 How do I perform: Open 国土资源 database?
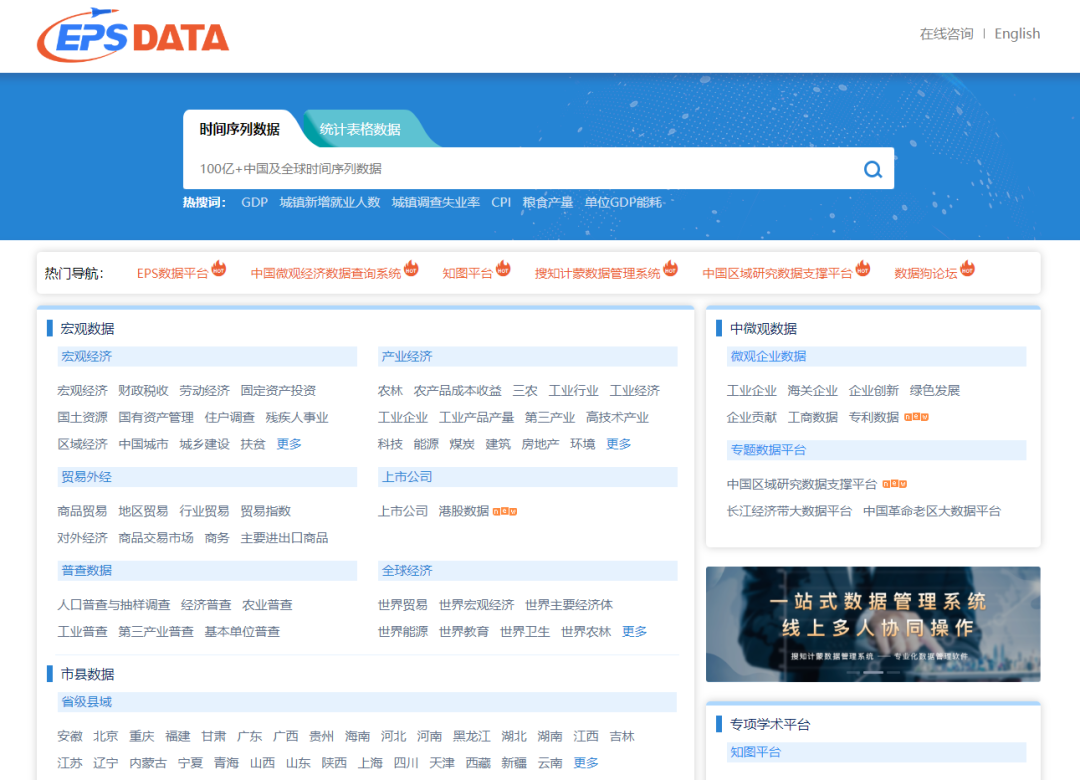point(82,418)
